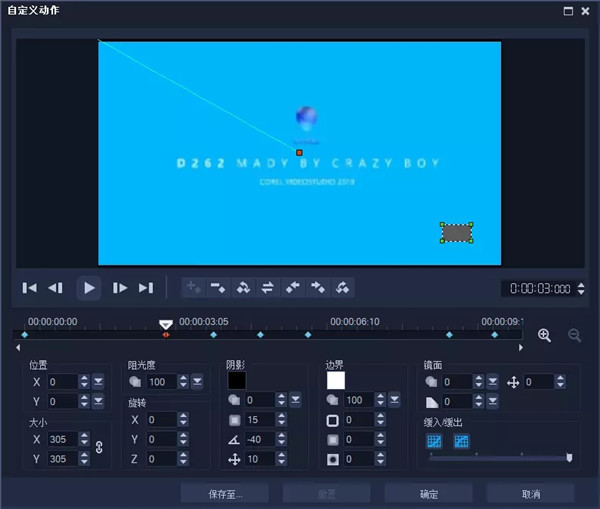Open the white border color swatch
Image resolution: width=600 pixels, height=509 pixels.
pos(335,380)
